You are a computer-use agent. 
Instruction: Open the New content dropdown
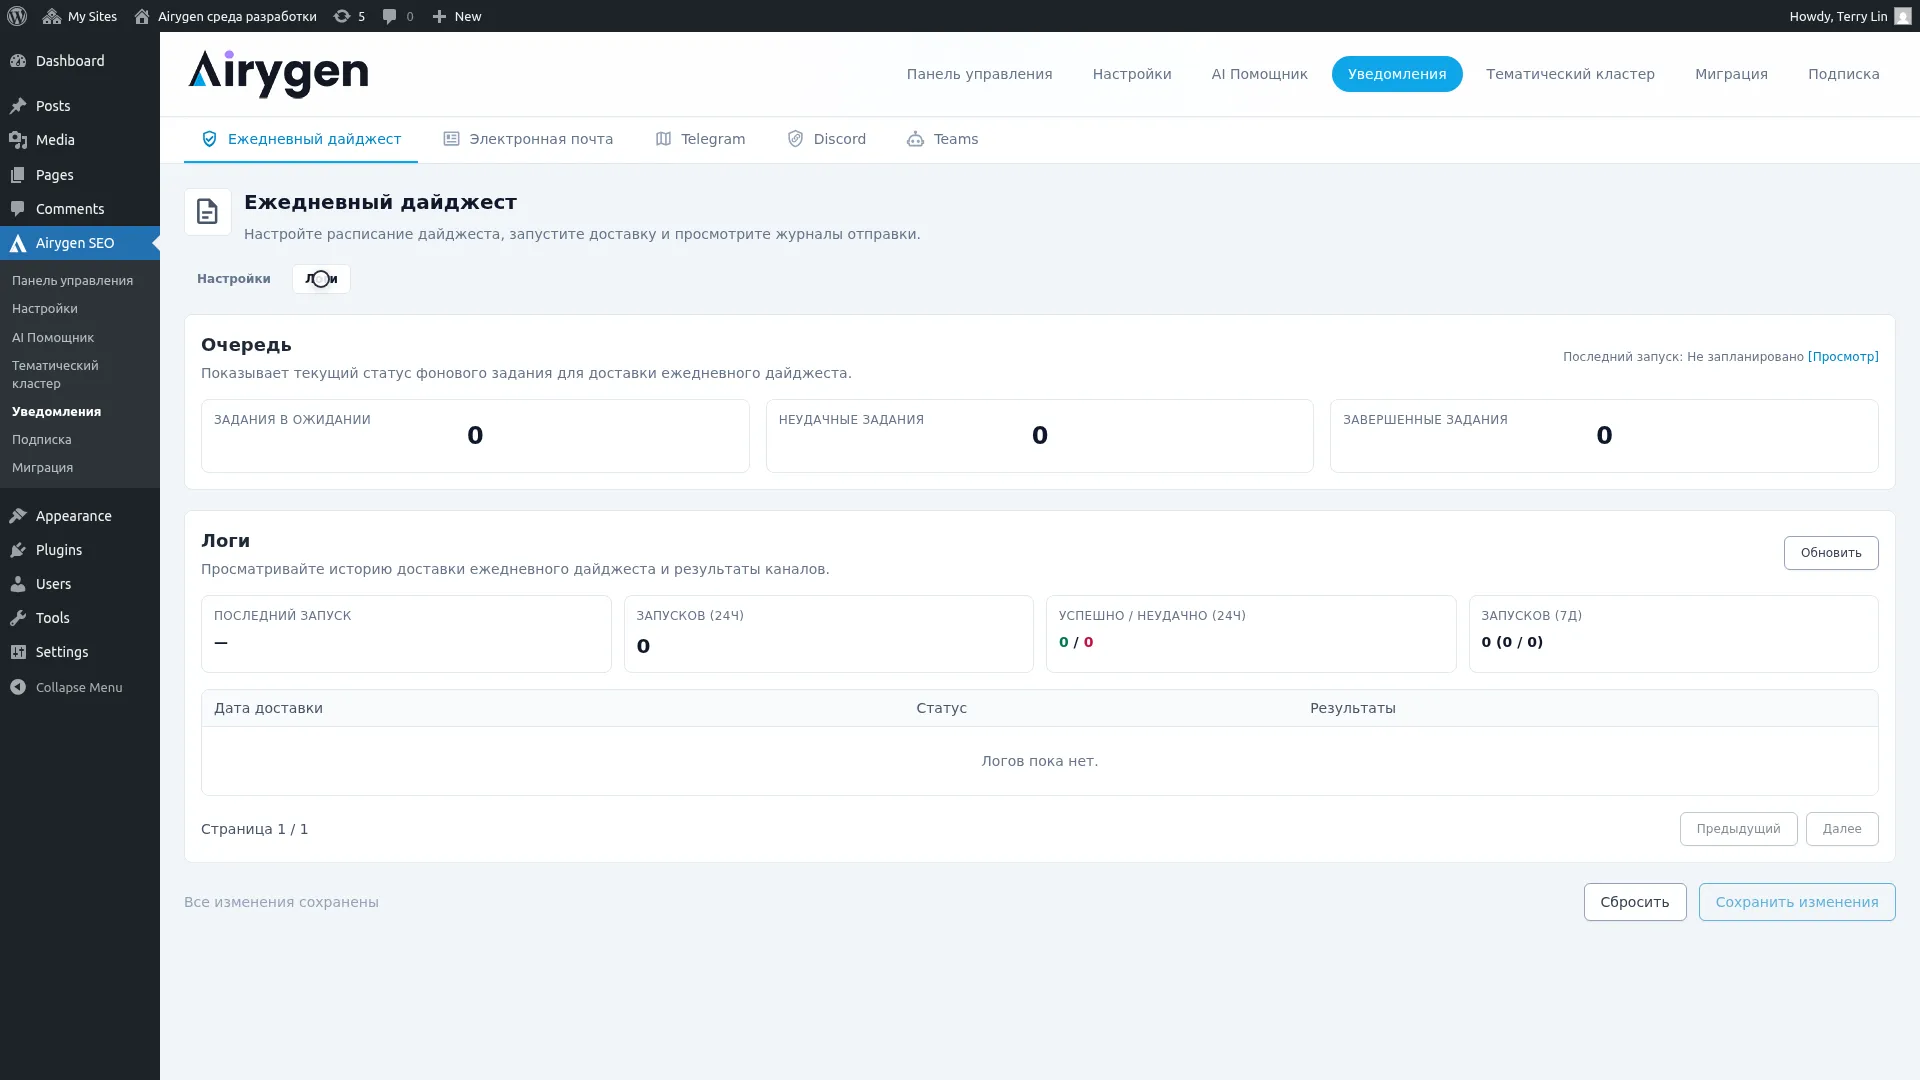coord(457,16)
